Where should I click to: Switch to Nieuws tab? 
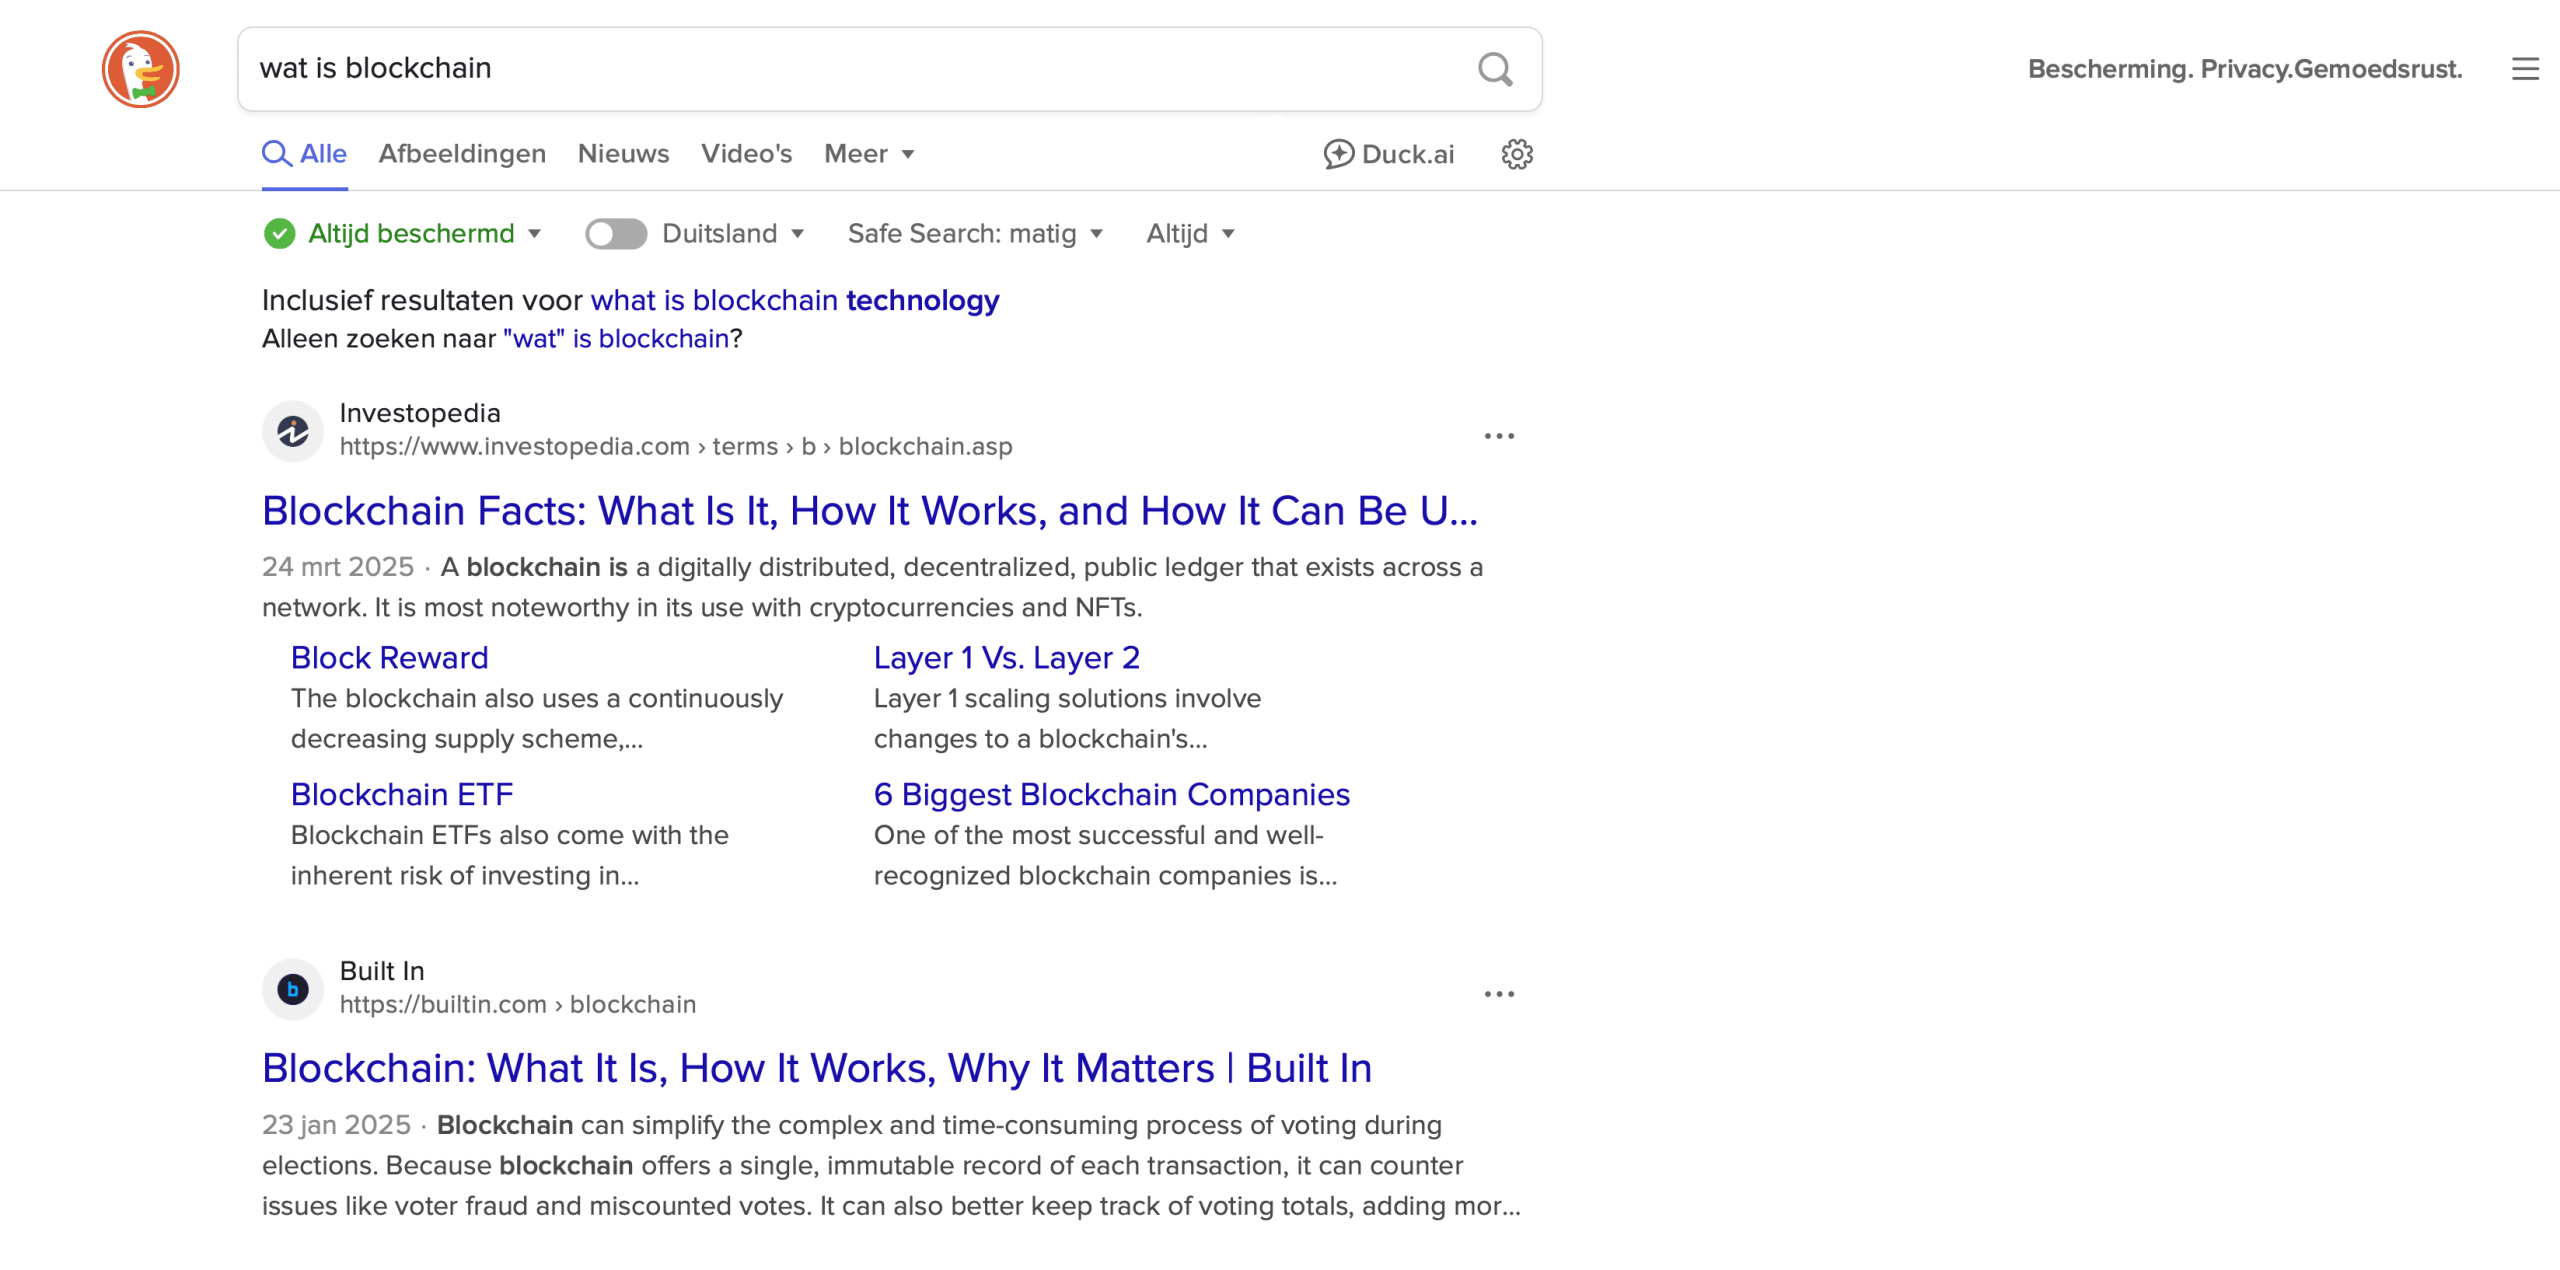pyautogui.click(x=623, y=154)
